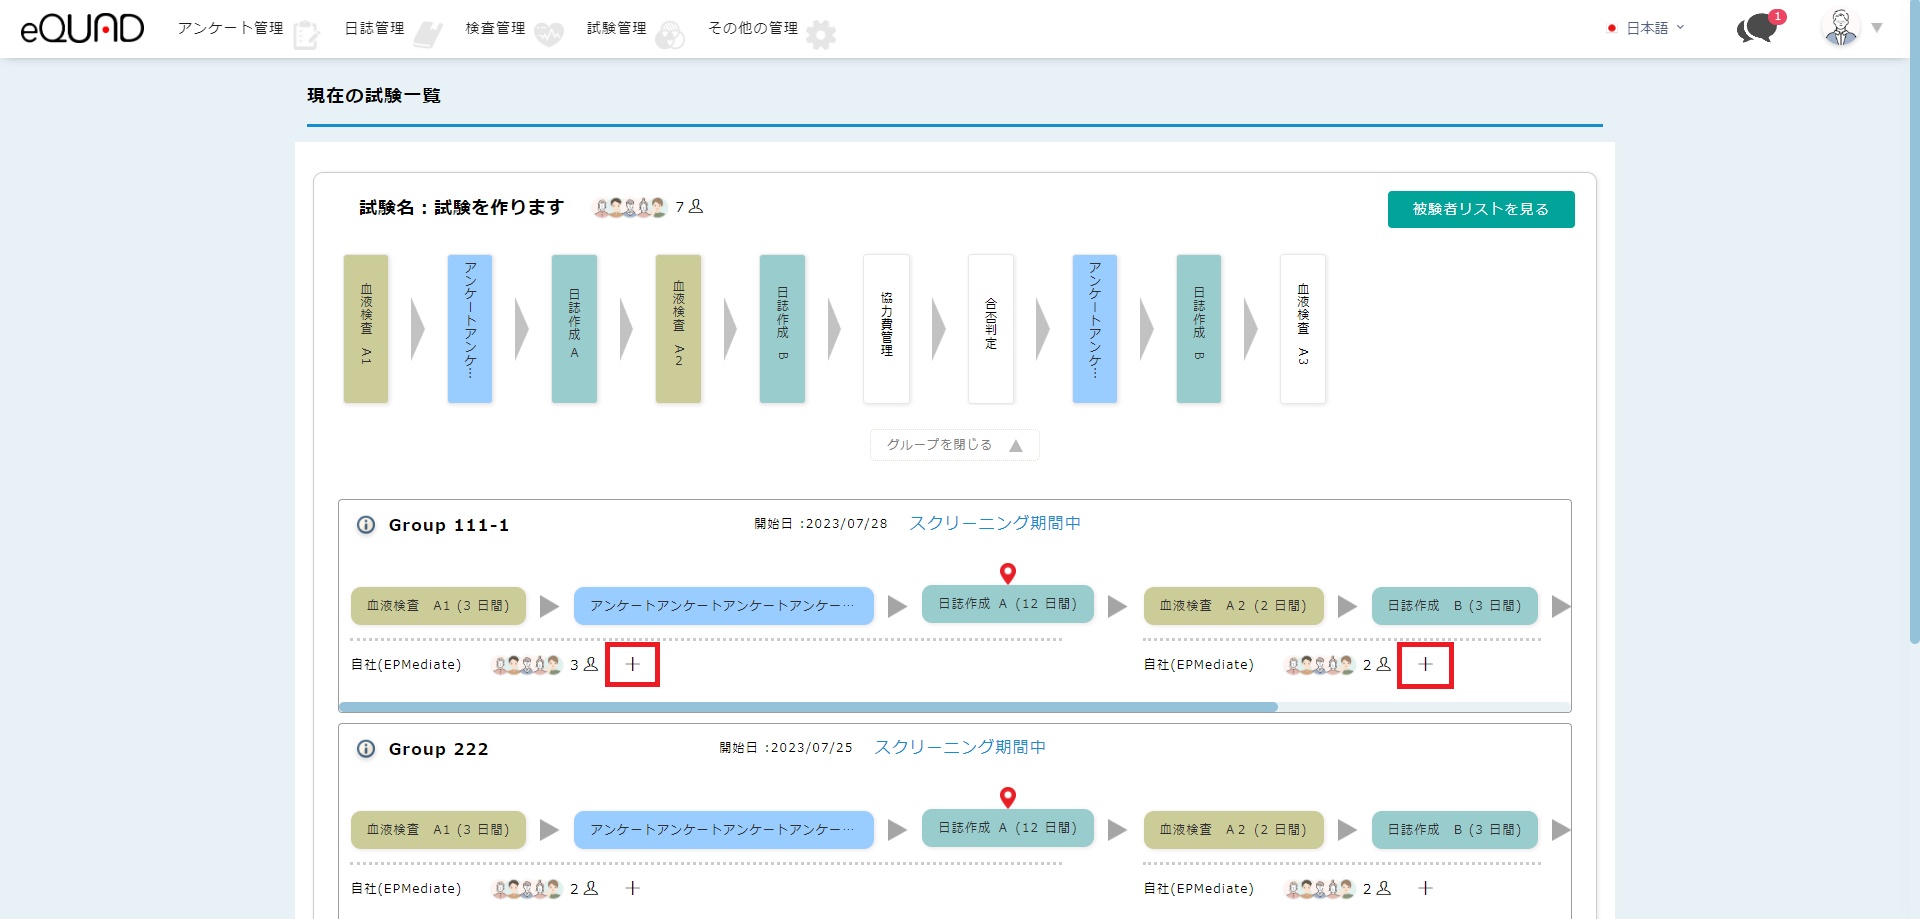The height and width of the screenshot is (919, 1920).
Task: Click the eQUAD logo
Action: pyautogui.click(x=82, y=28)
